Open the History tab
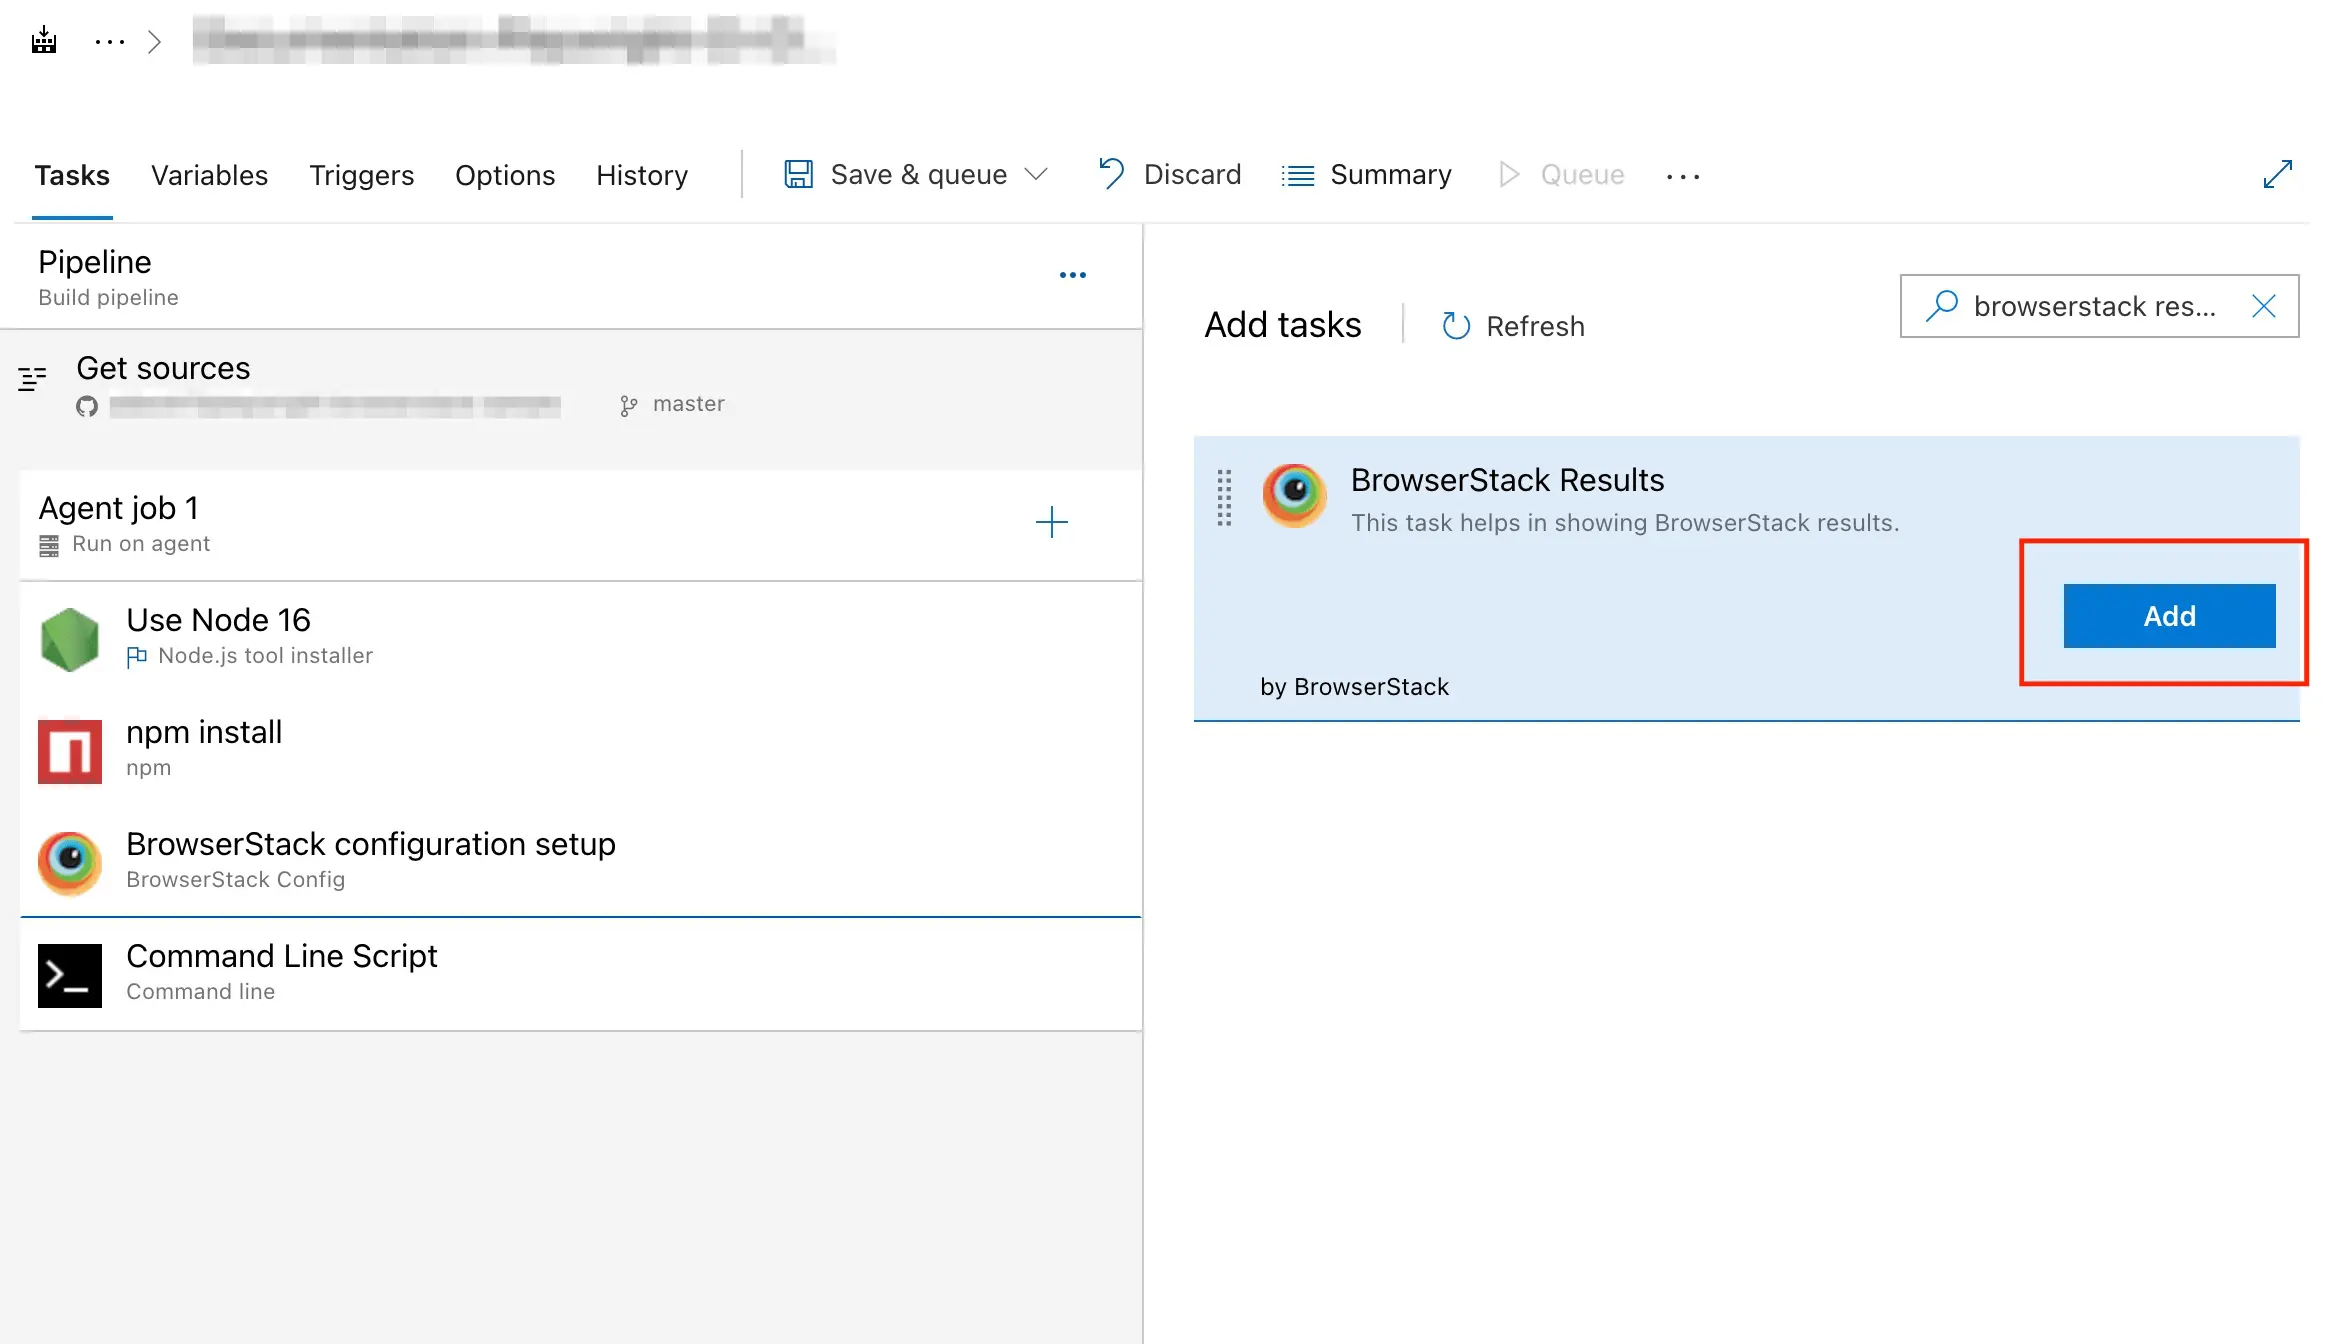The height and width of the screenshot is (1344, 2332). [641, 175]
